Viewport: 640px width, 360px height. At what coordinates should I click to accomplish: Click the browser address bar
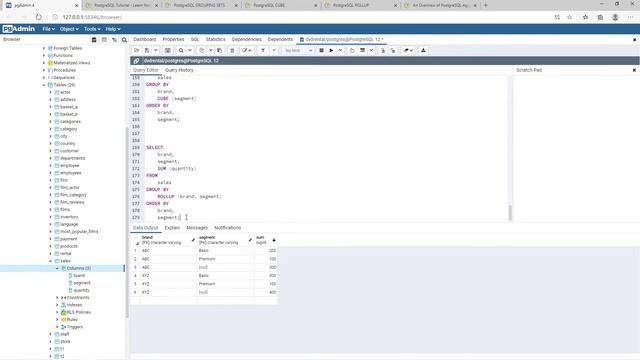(x=302, y=17)
